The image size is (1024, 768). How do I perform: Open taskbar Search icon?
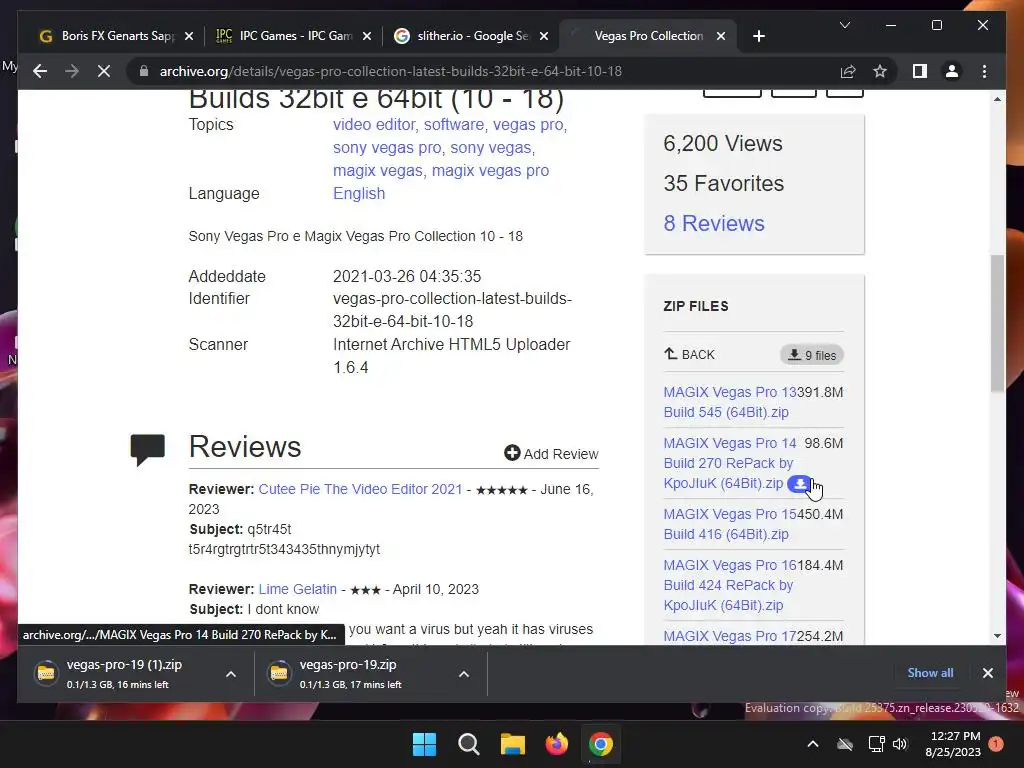(x=468, y=744)
